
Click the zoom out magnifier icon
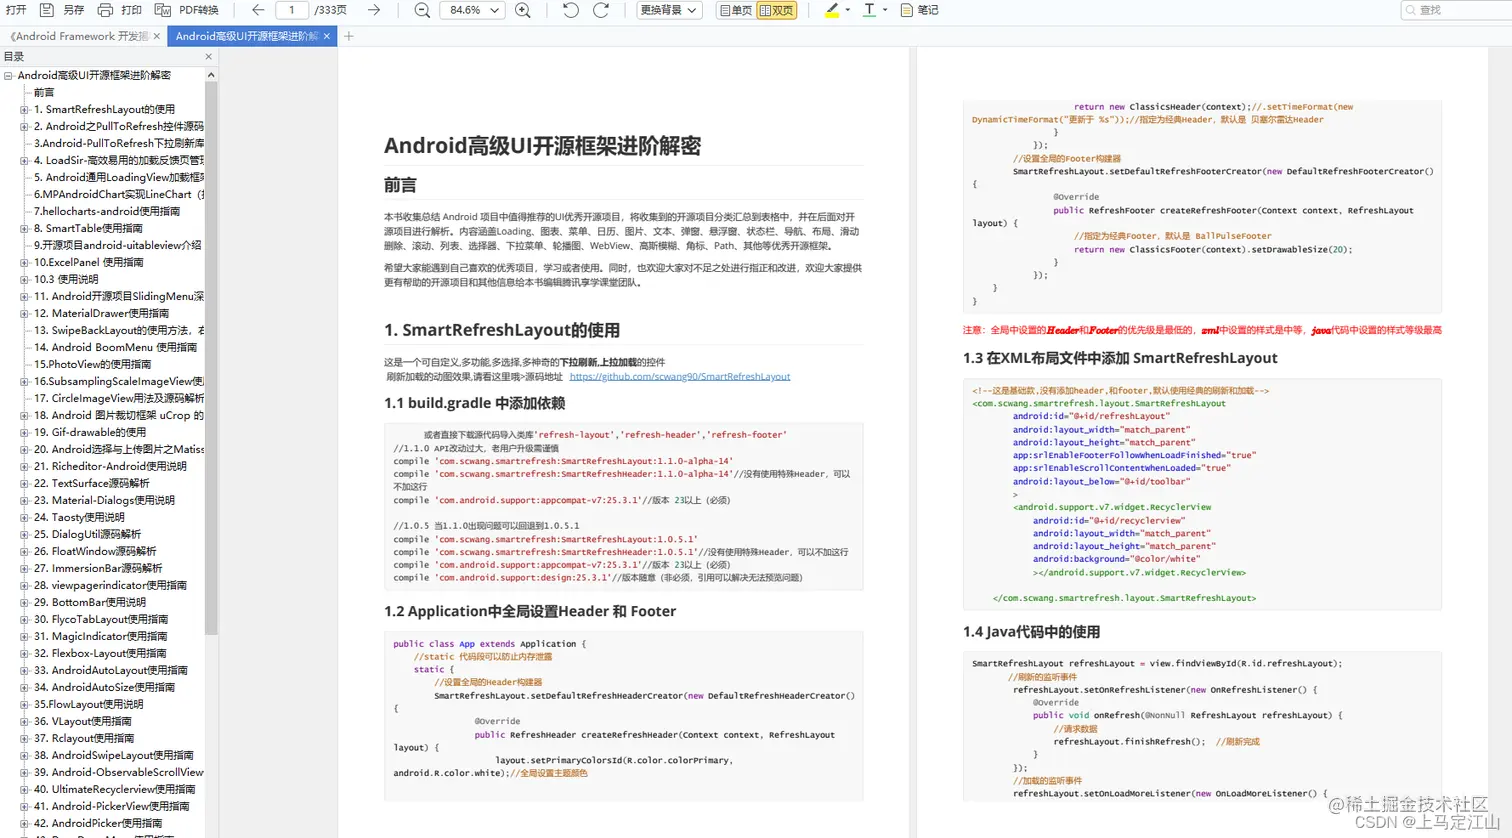(422, 10)
